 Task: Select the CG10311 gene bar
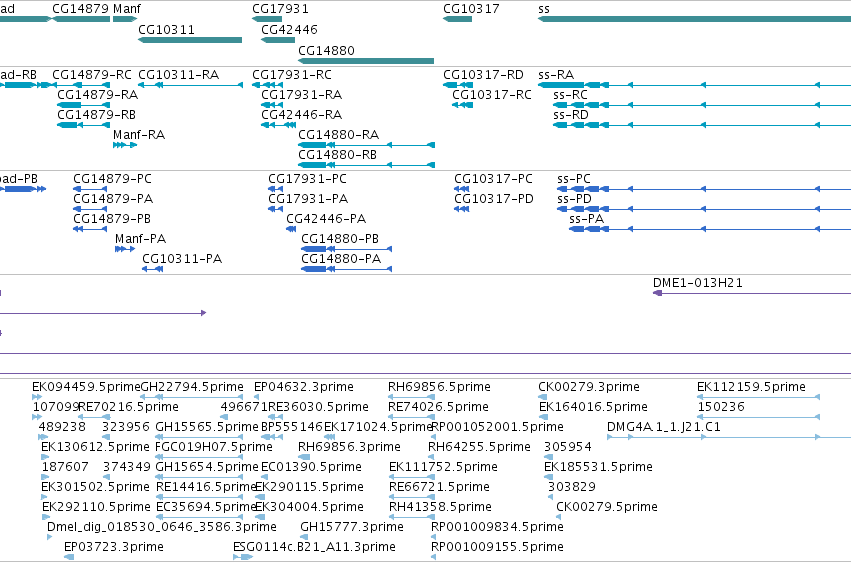click(x=190, y=40)
